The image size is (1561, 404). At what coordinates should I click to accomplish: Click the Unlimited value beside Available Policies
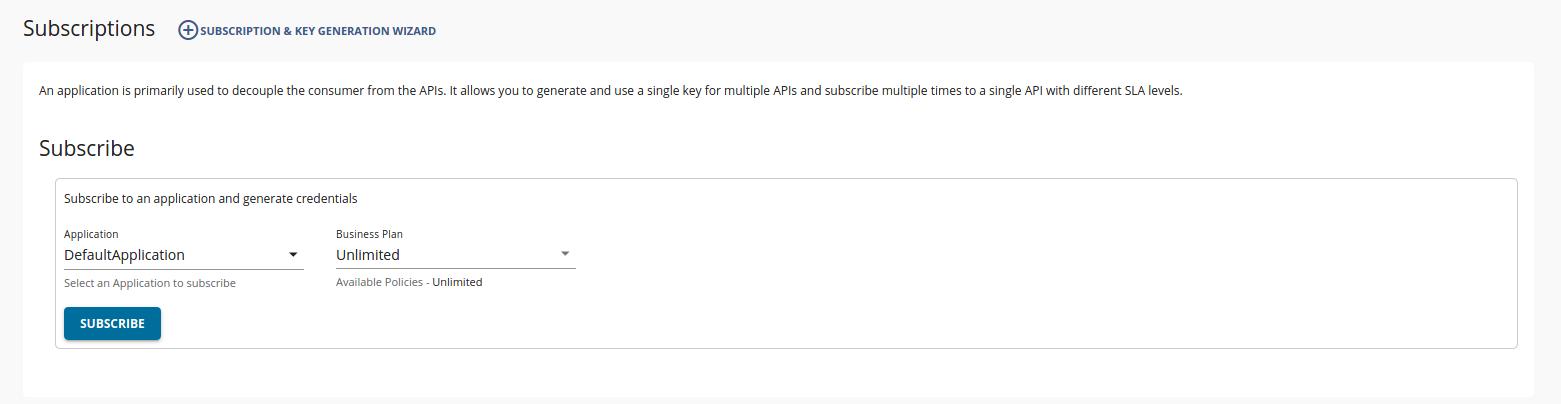pyautogui.click(x=457, y=282)
